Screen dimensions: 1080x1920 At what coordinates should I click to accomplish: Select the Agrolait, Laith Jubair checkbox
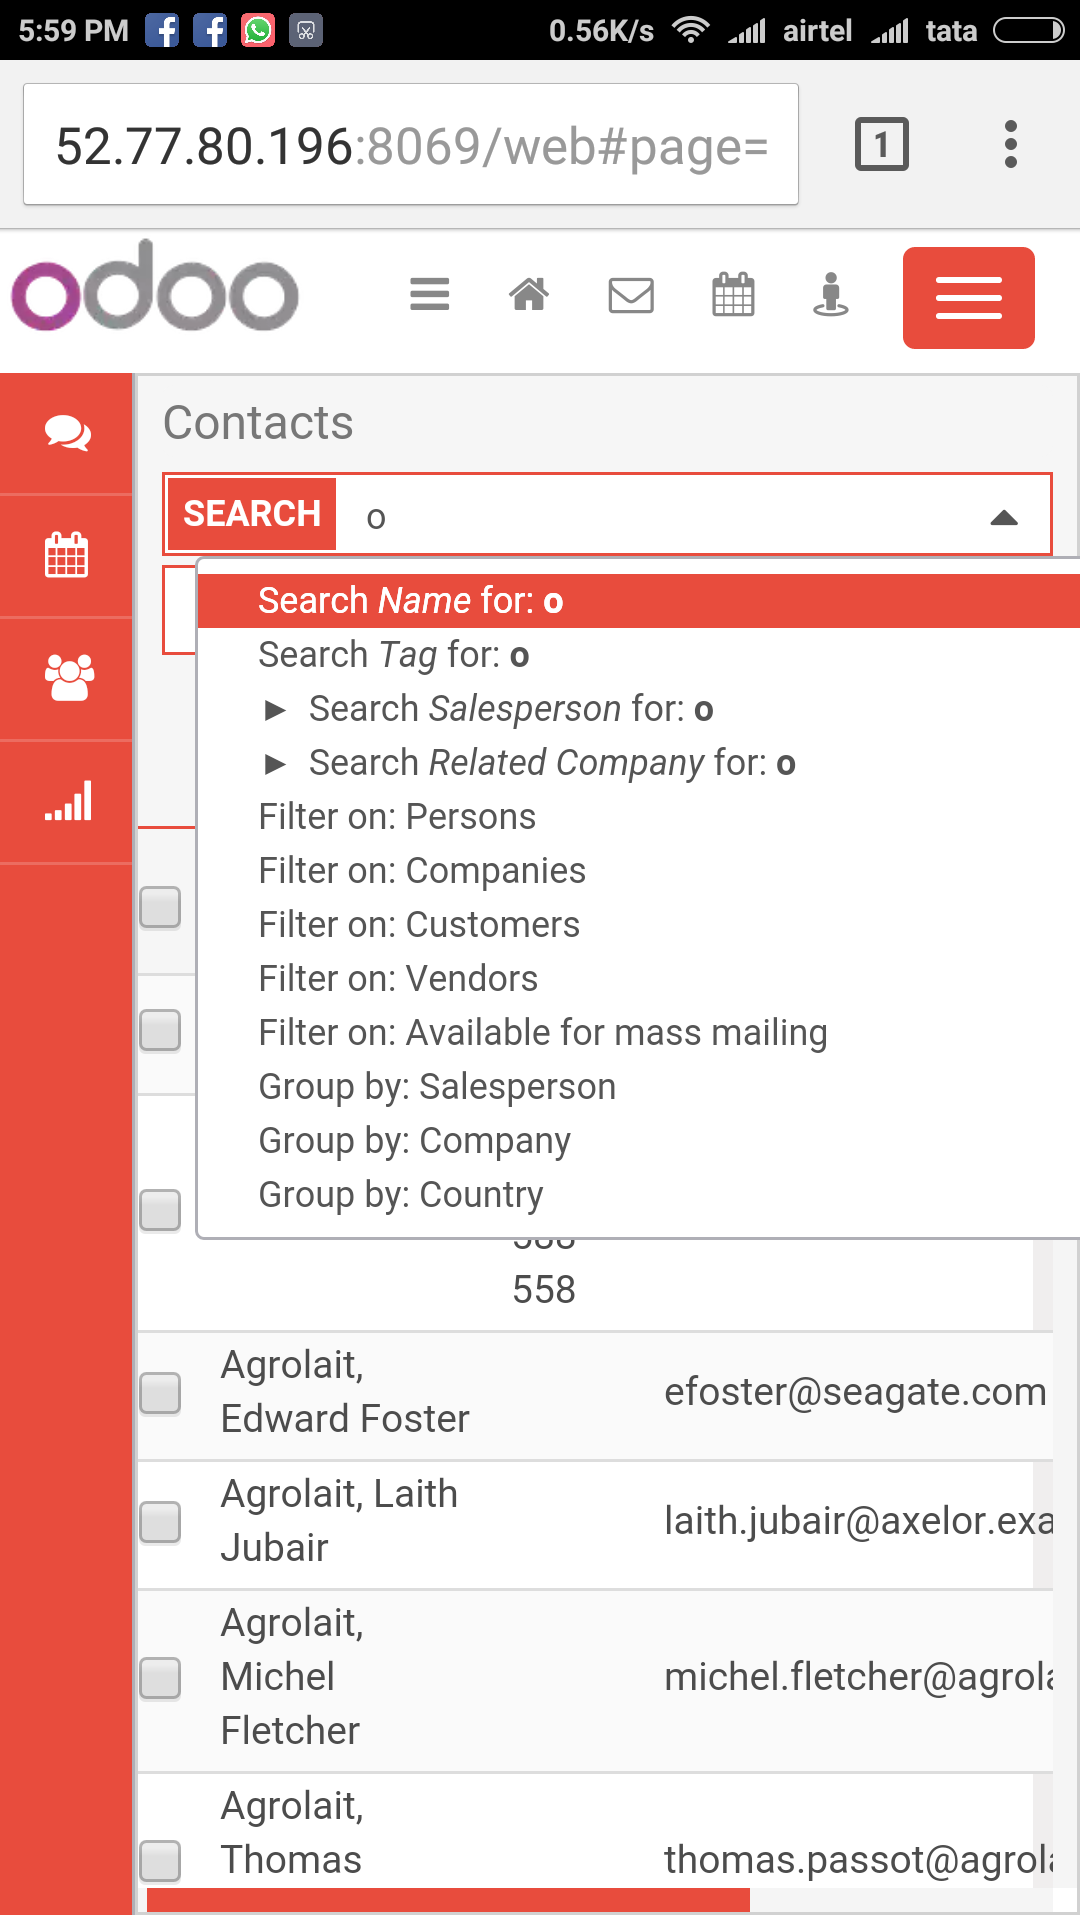(160, 1521)
